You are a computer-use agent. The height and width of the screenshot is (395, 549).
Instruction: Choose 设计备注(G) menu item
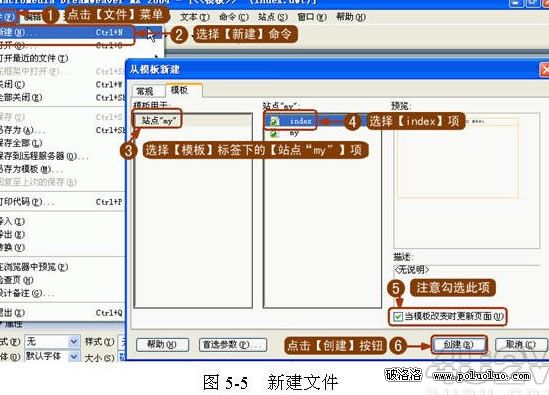[x=63, y=293]
